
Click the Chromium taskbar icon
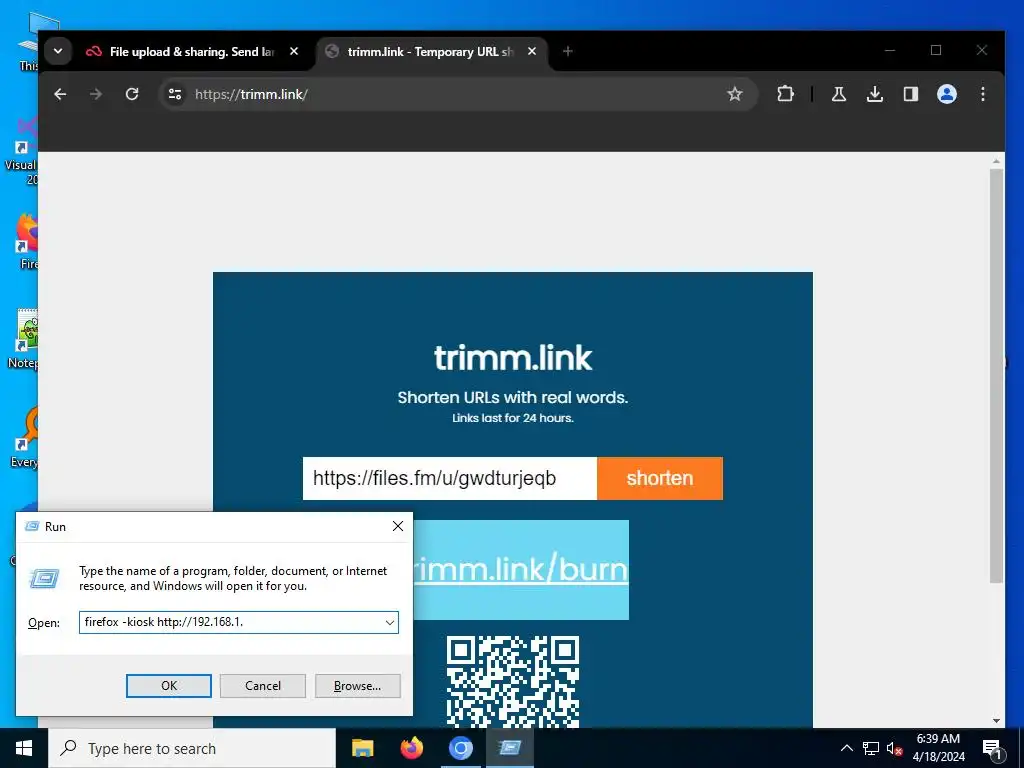click(x=460, y=748)
